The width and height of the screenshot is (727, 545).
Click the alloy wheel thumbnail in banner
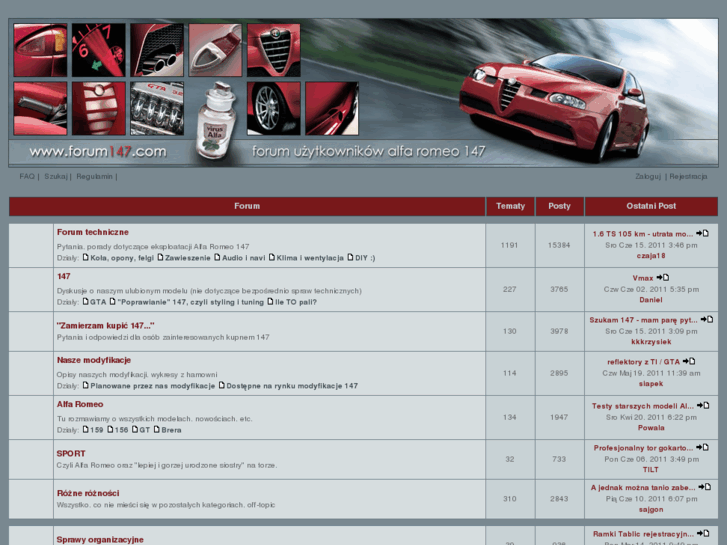pos(274,109)
